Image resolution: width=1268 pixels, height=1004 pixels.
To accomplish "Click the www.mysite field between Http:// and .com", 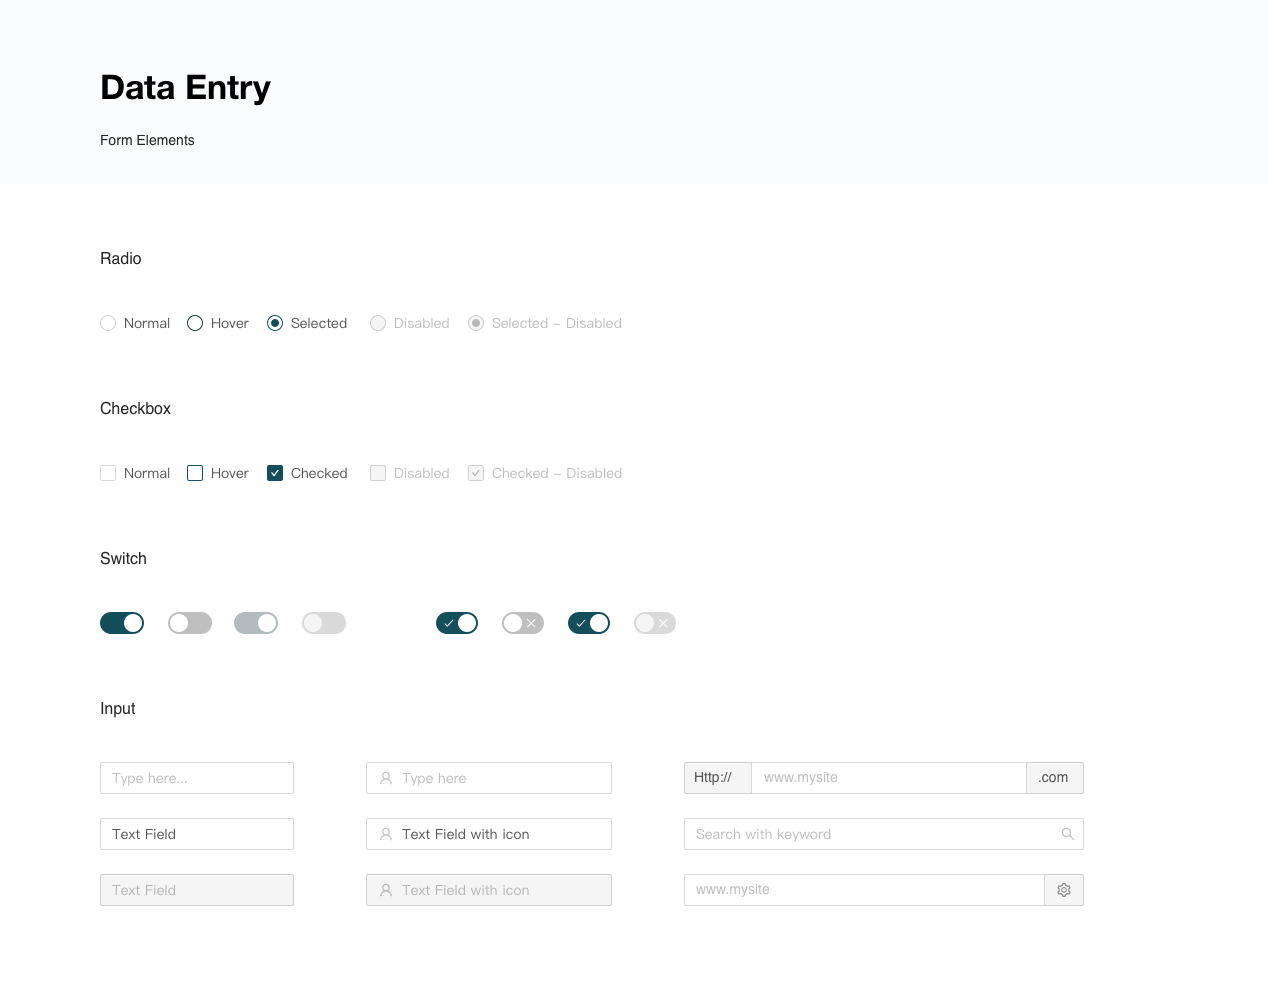I will click(888, 778).
